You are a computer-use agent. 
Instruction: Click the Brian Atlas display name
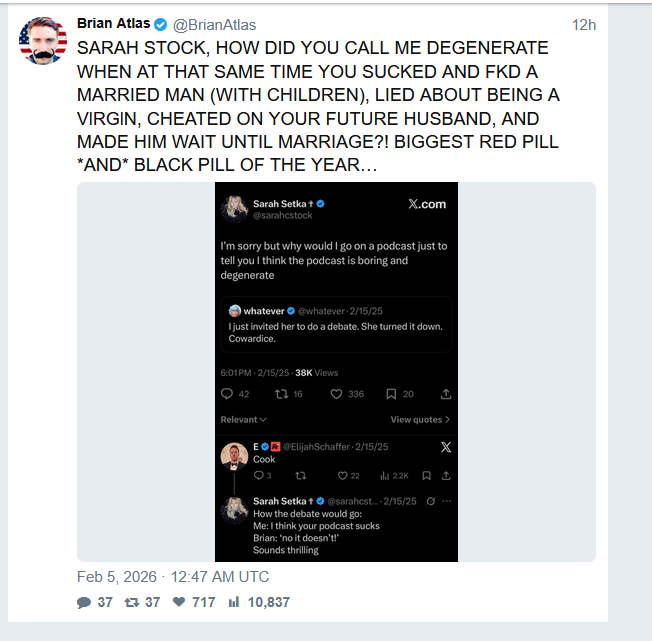pos(113,24)
